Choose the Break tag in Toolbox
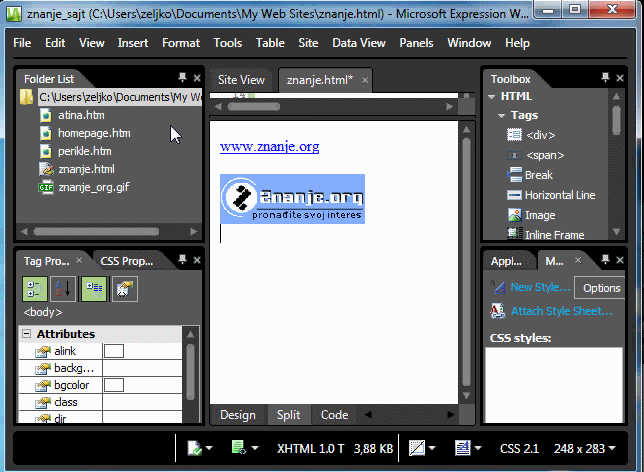 (x=537, y=175)
